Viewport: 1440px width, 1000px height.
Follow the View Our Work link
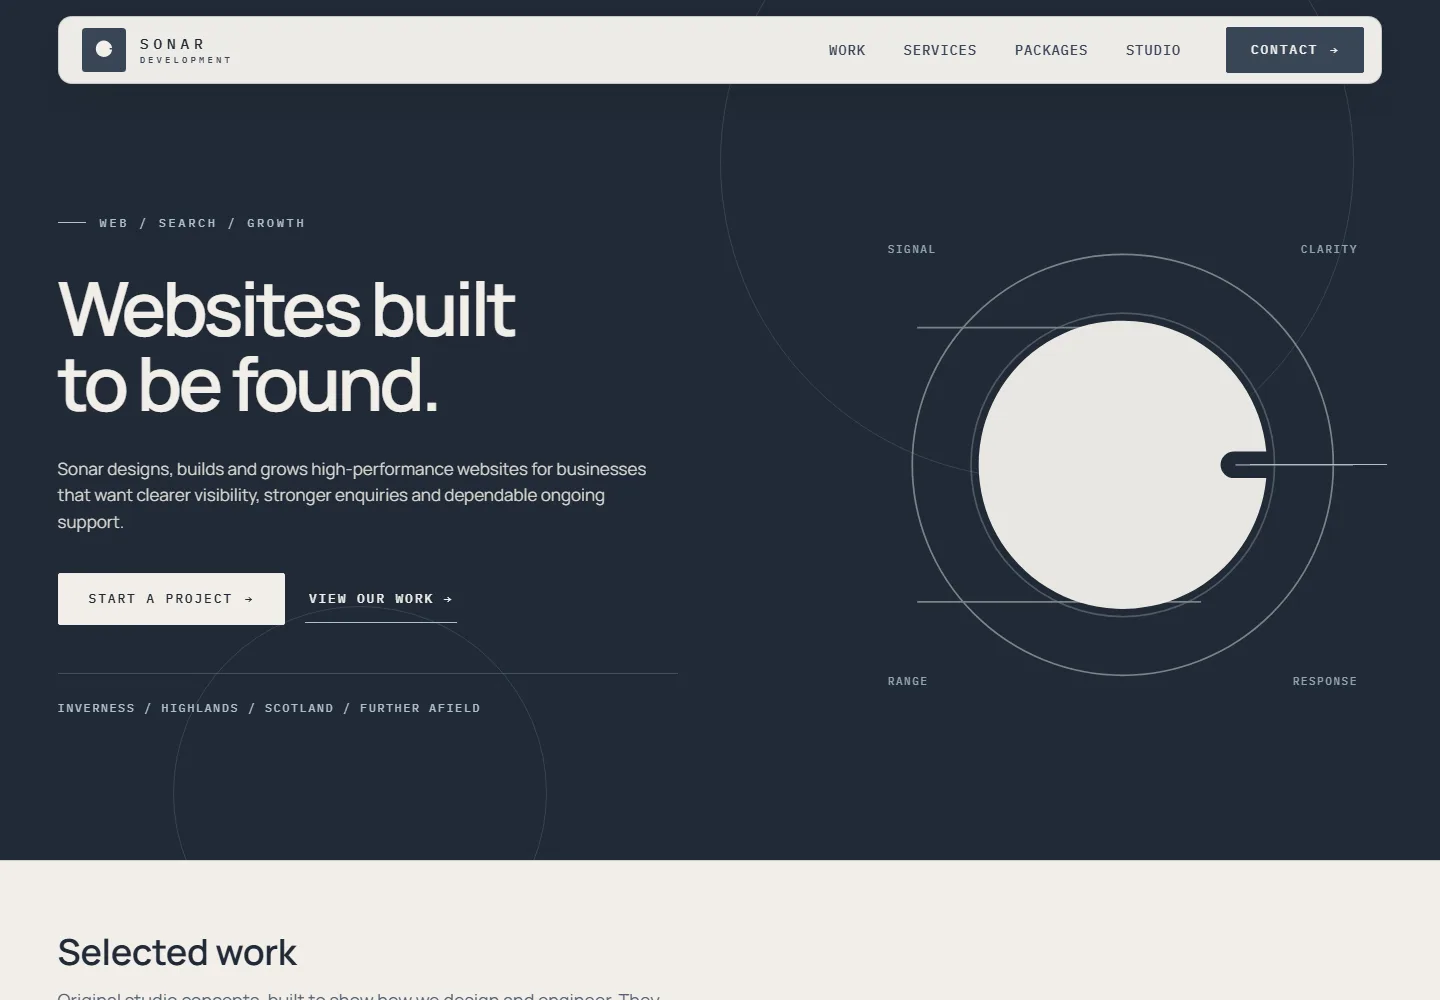click(381, 599)
